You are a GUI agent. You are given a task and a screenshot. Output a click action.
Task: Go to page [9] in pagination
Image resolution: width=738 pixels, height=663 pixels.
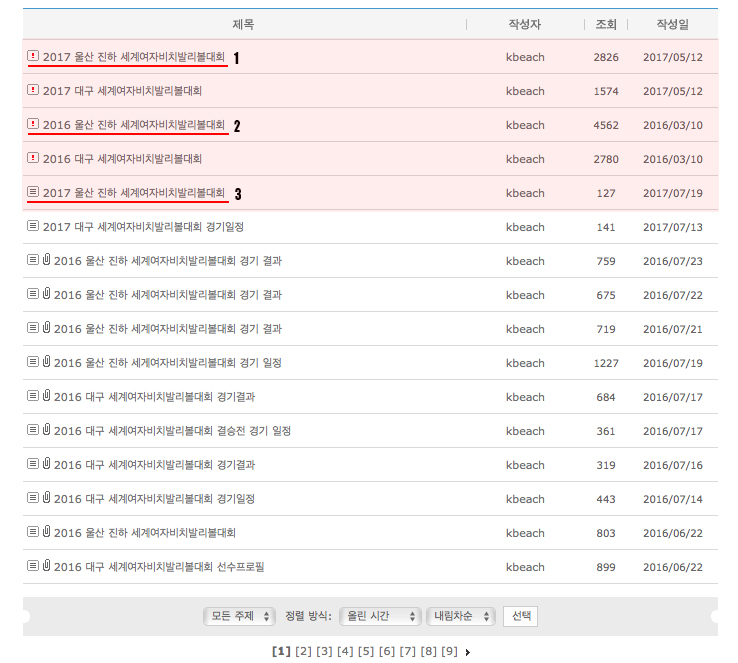point(449,651)
